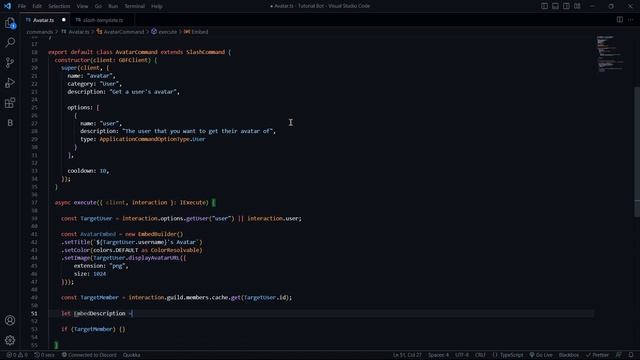This screenshot has width=640, height=360.
Task: Open the Blackbox panel in activity bar
Action: coord(10,123)
